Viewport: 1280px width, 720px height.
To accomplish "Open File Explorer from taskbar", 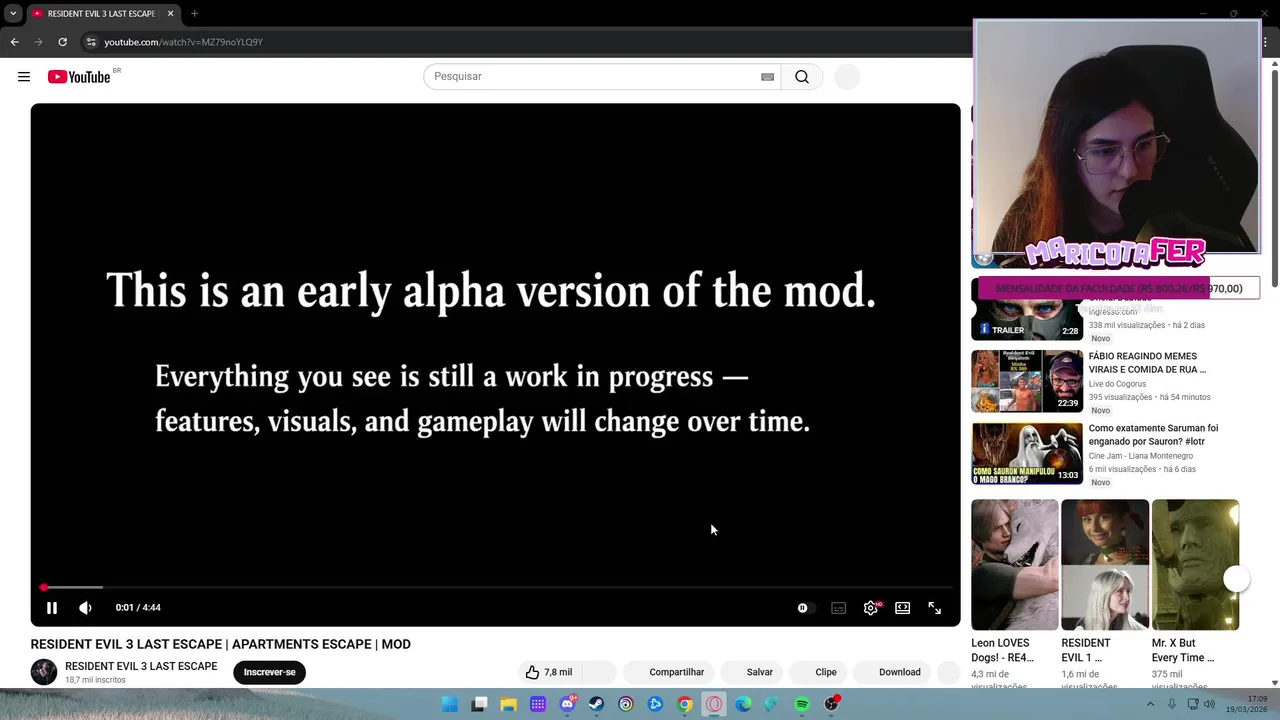I will [x=508, y=704].
